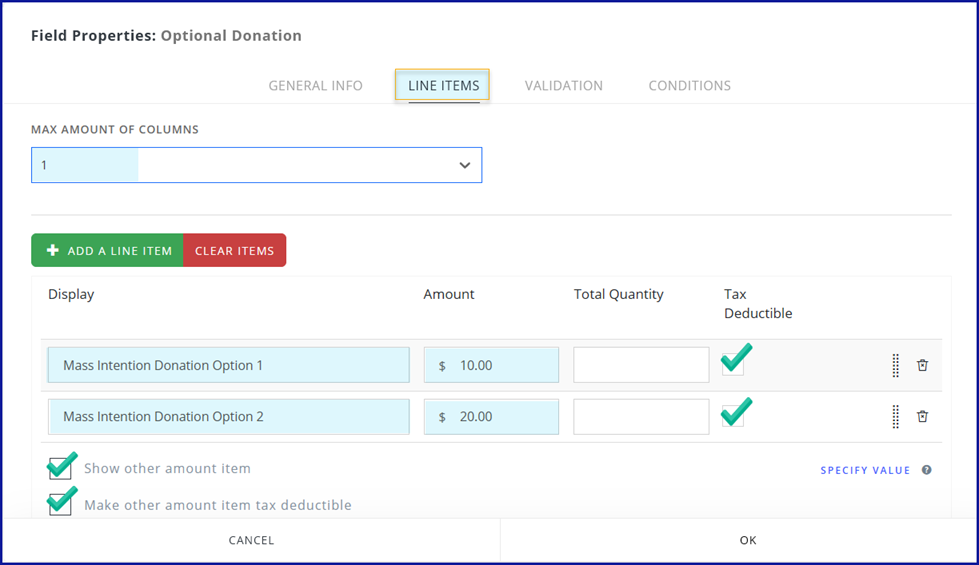Cancel the field properties dialog
Screen dimensions: 979x565
[251, 540]
